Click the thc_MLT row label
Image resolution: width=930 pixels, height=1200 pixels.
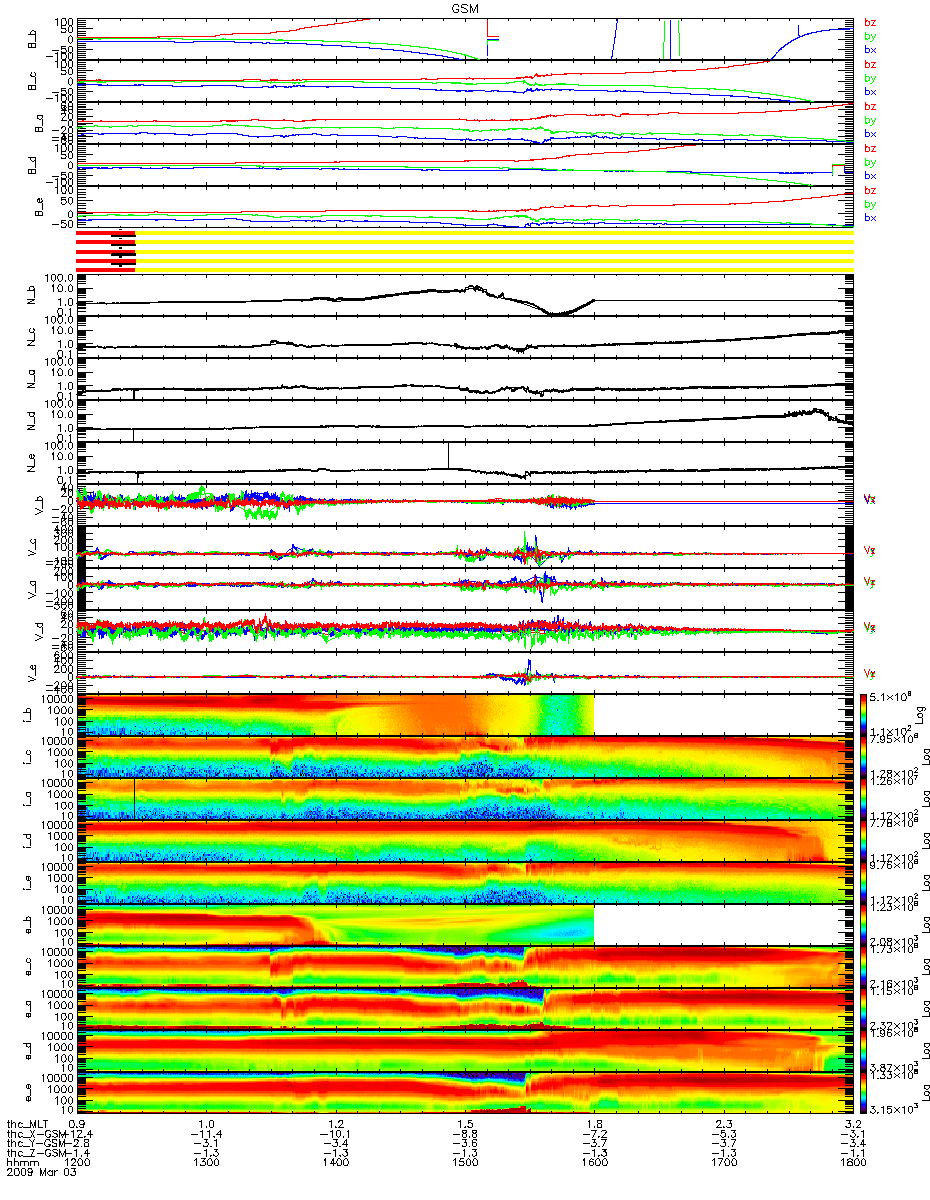(x=27, y=1126)
